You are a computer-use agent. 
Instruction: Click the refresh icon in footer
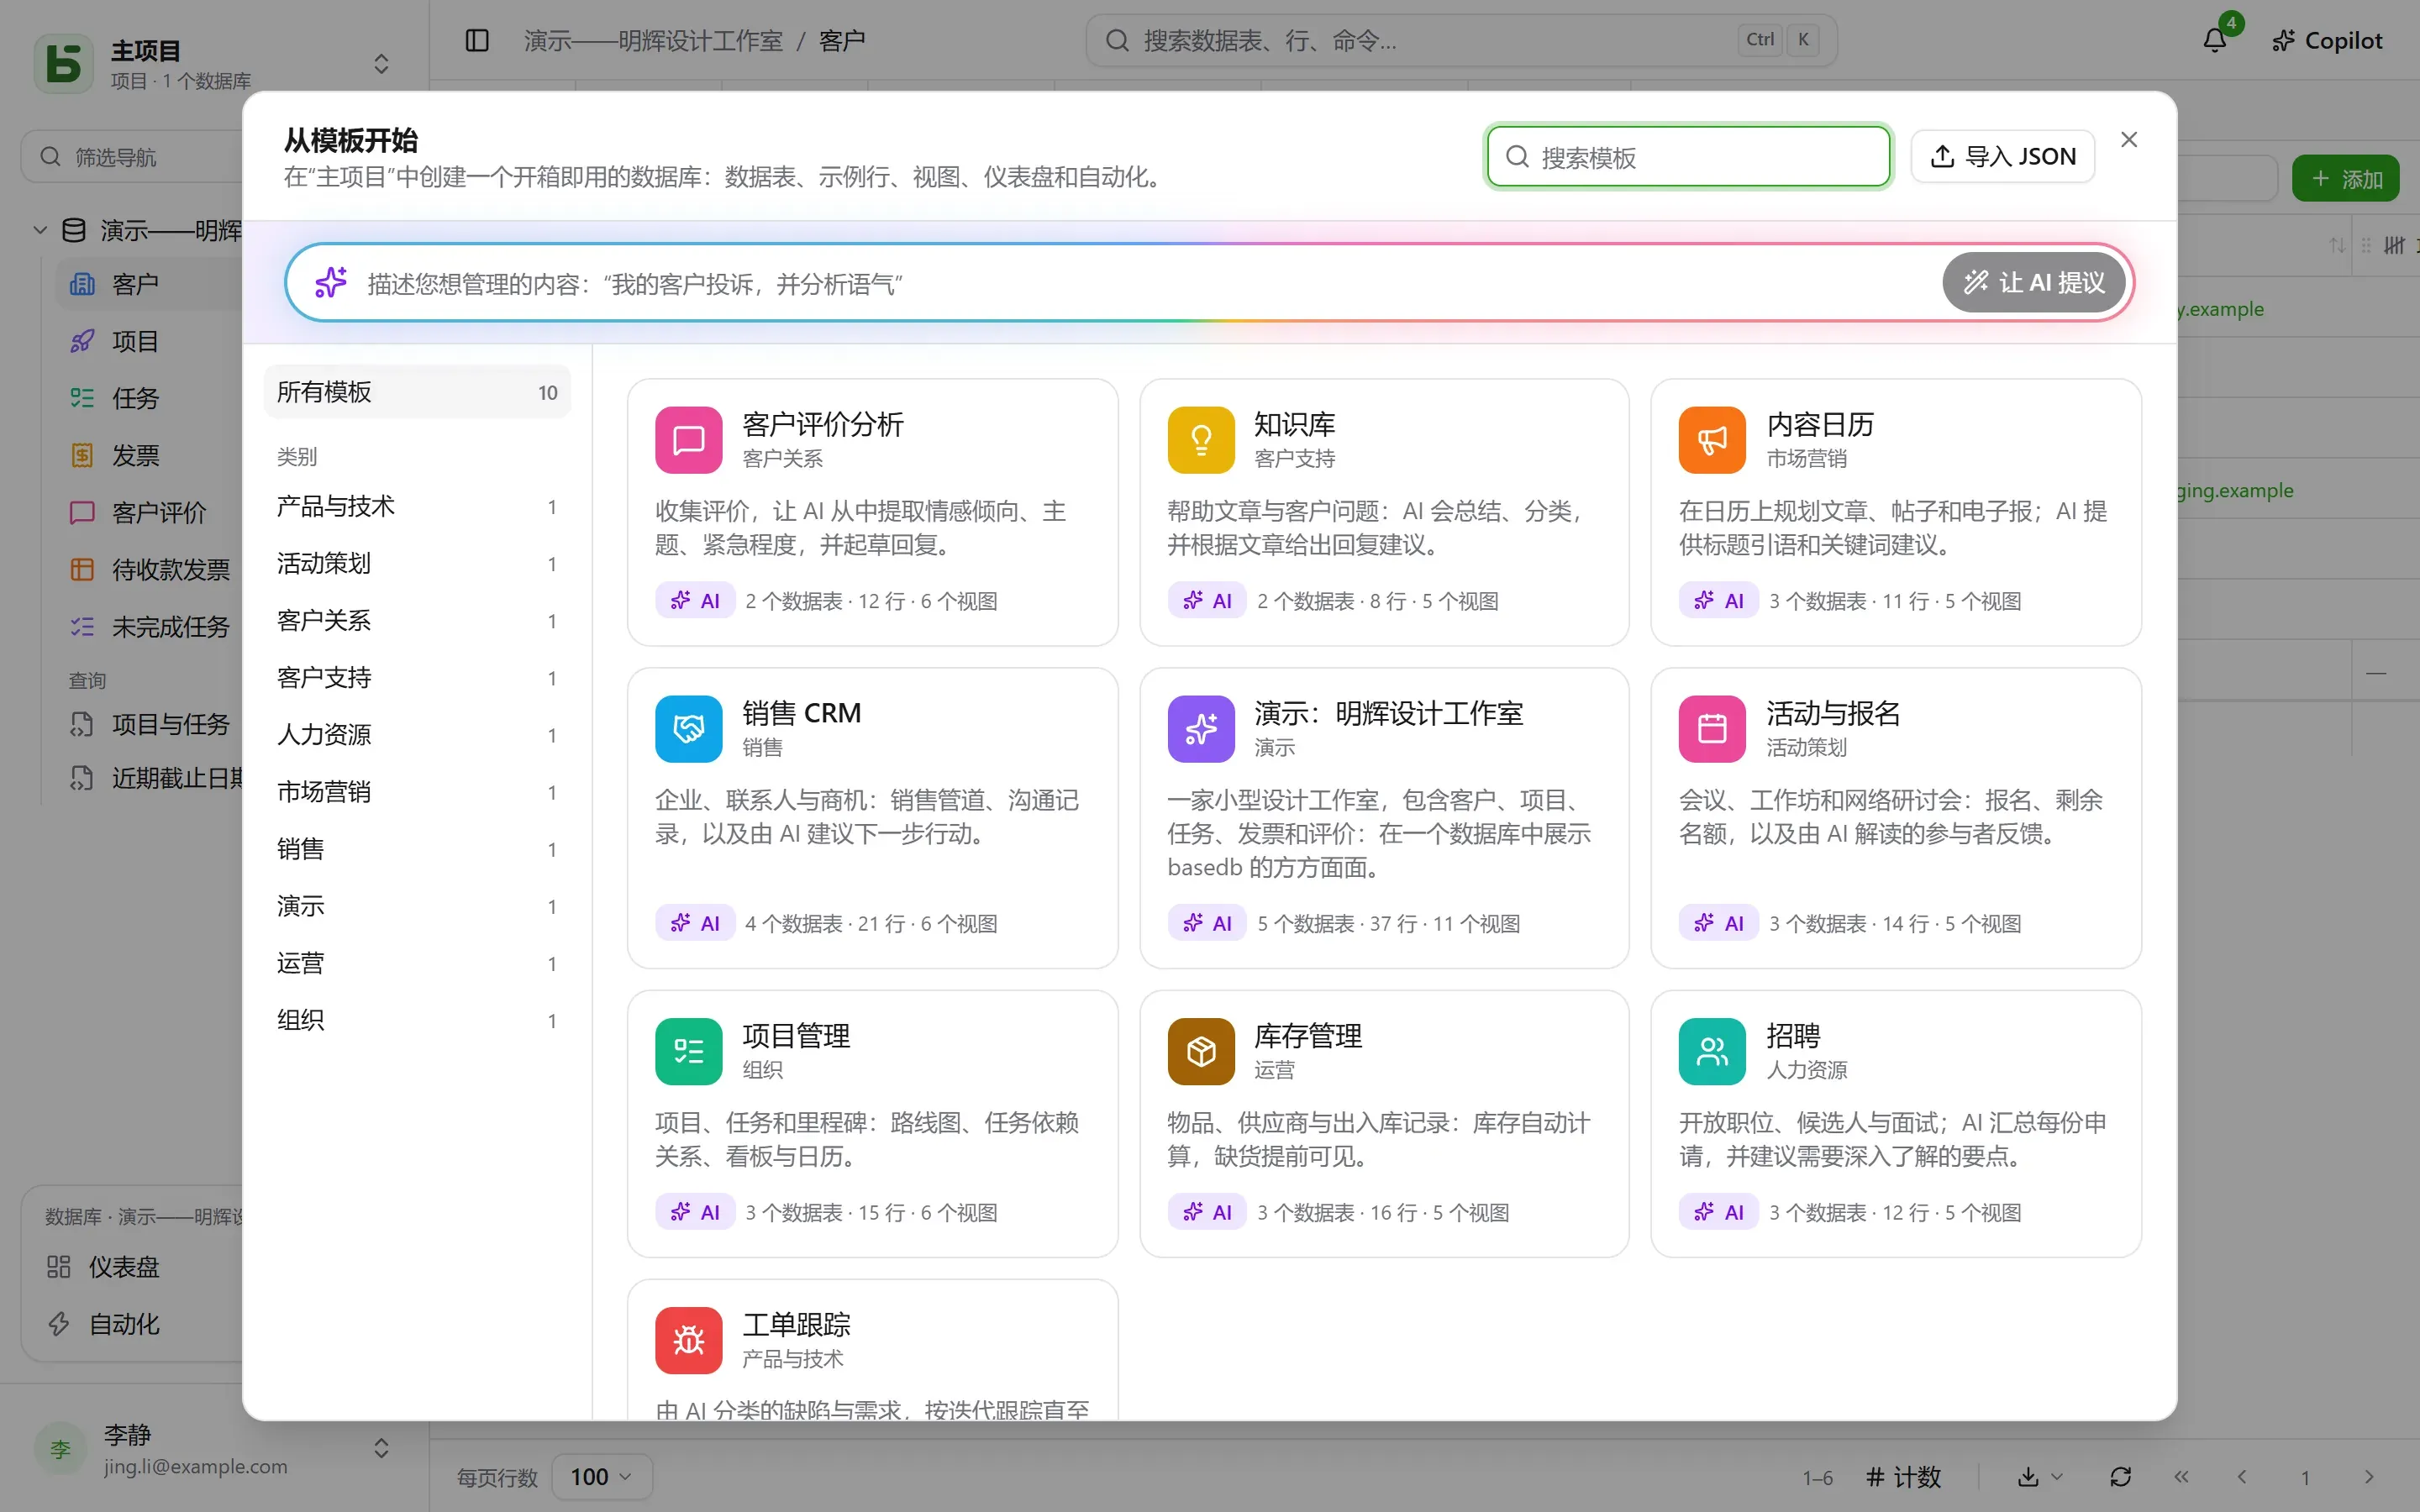(x=2120, y=1477)
